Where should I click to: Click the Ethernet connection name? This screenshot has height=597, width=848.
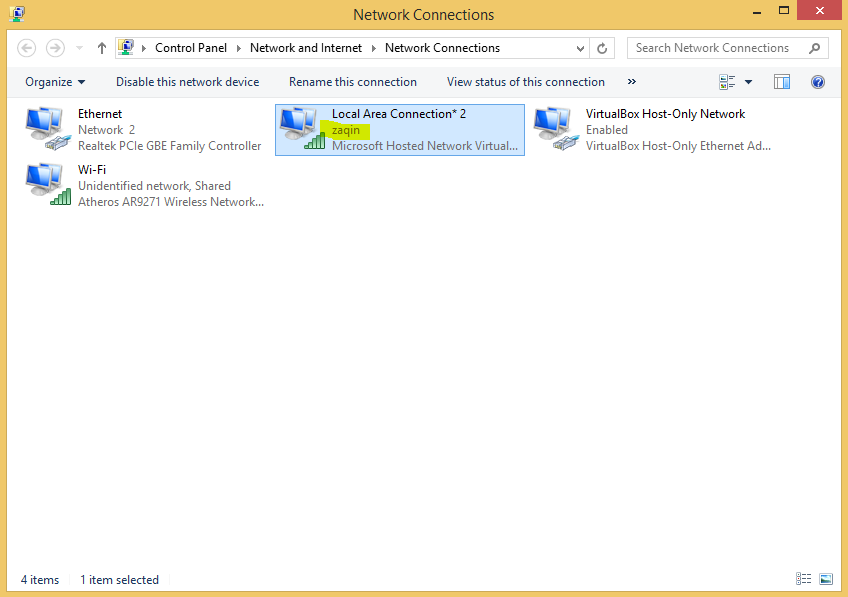coord(100,114)
